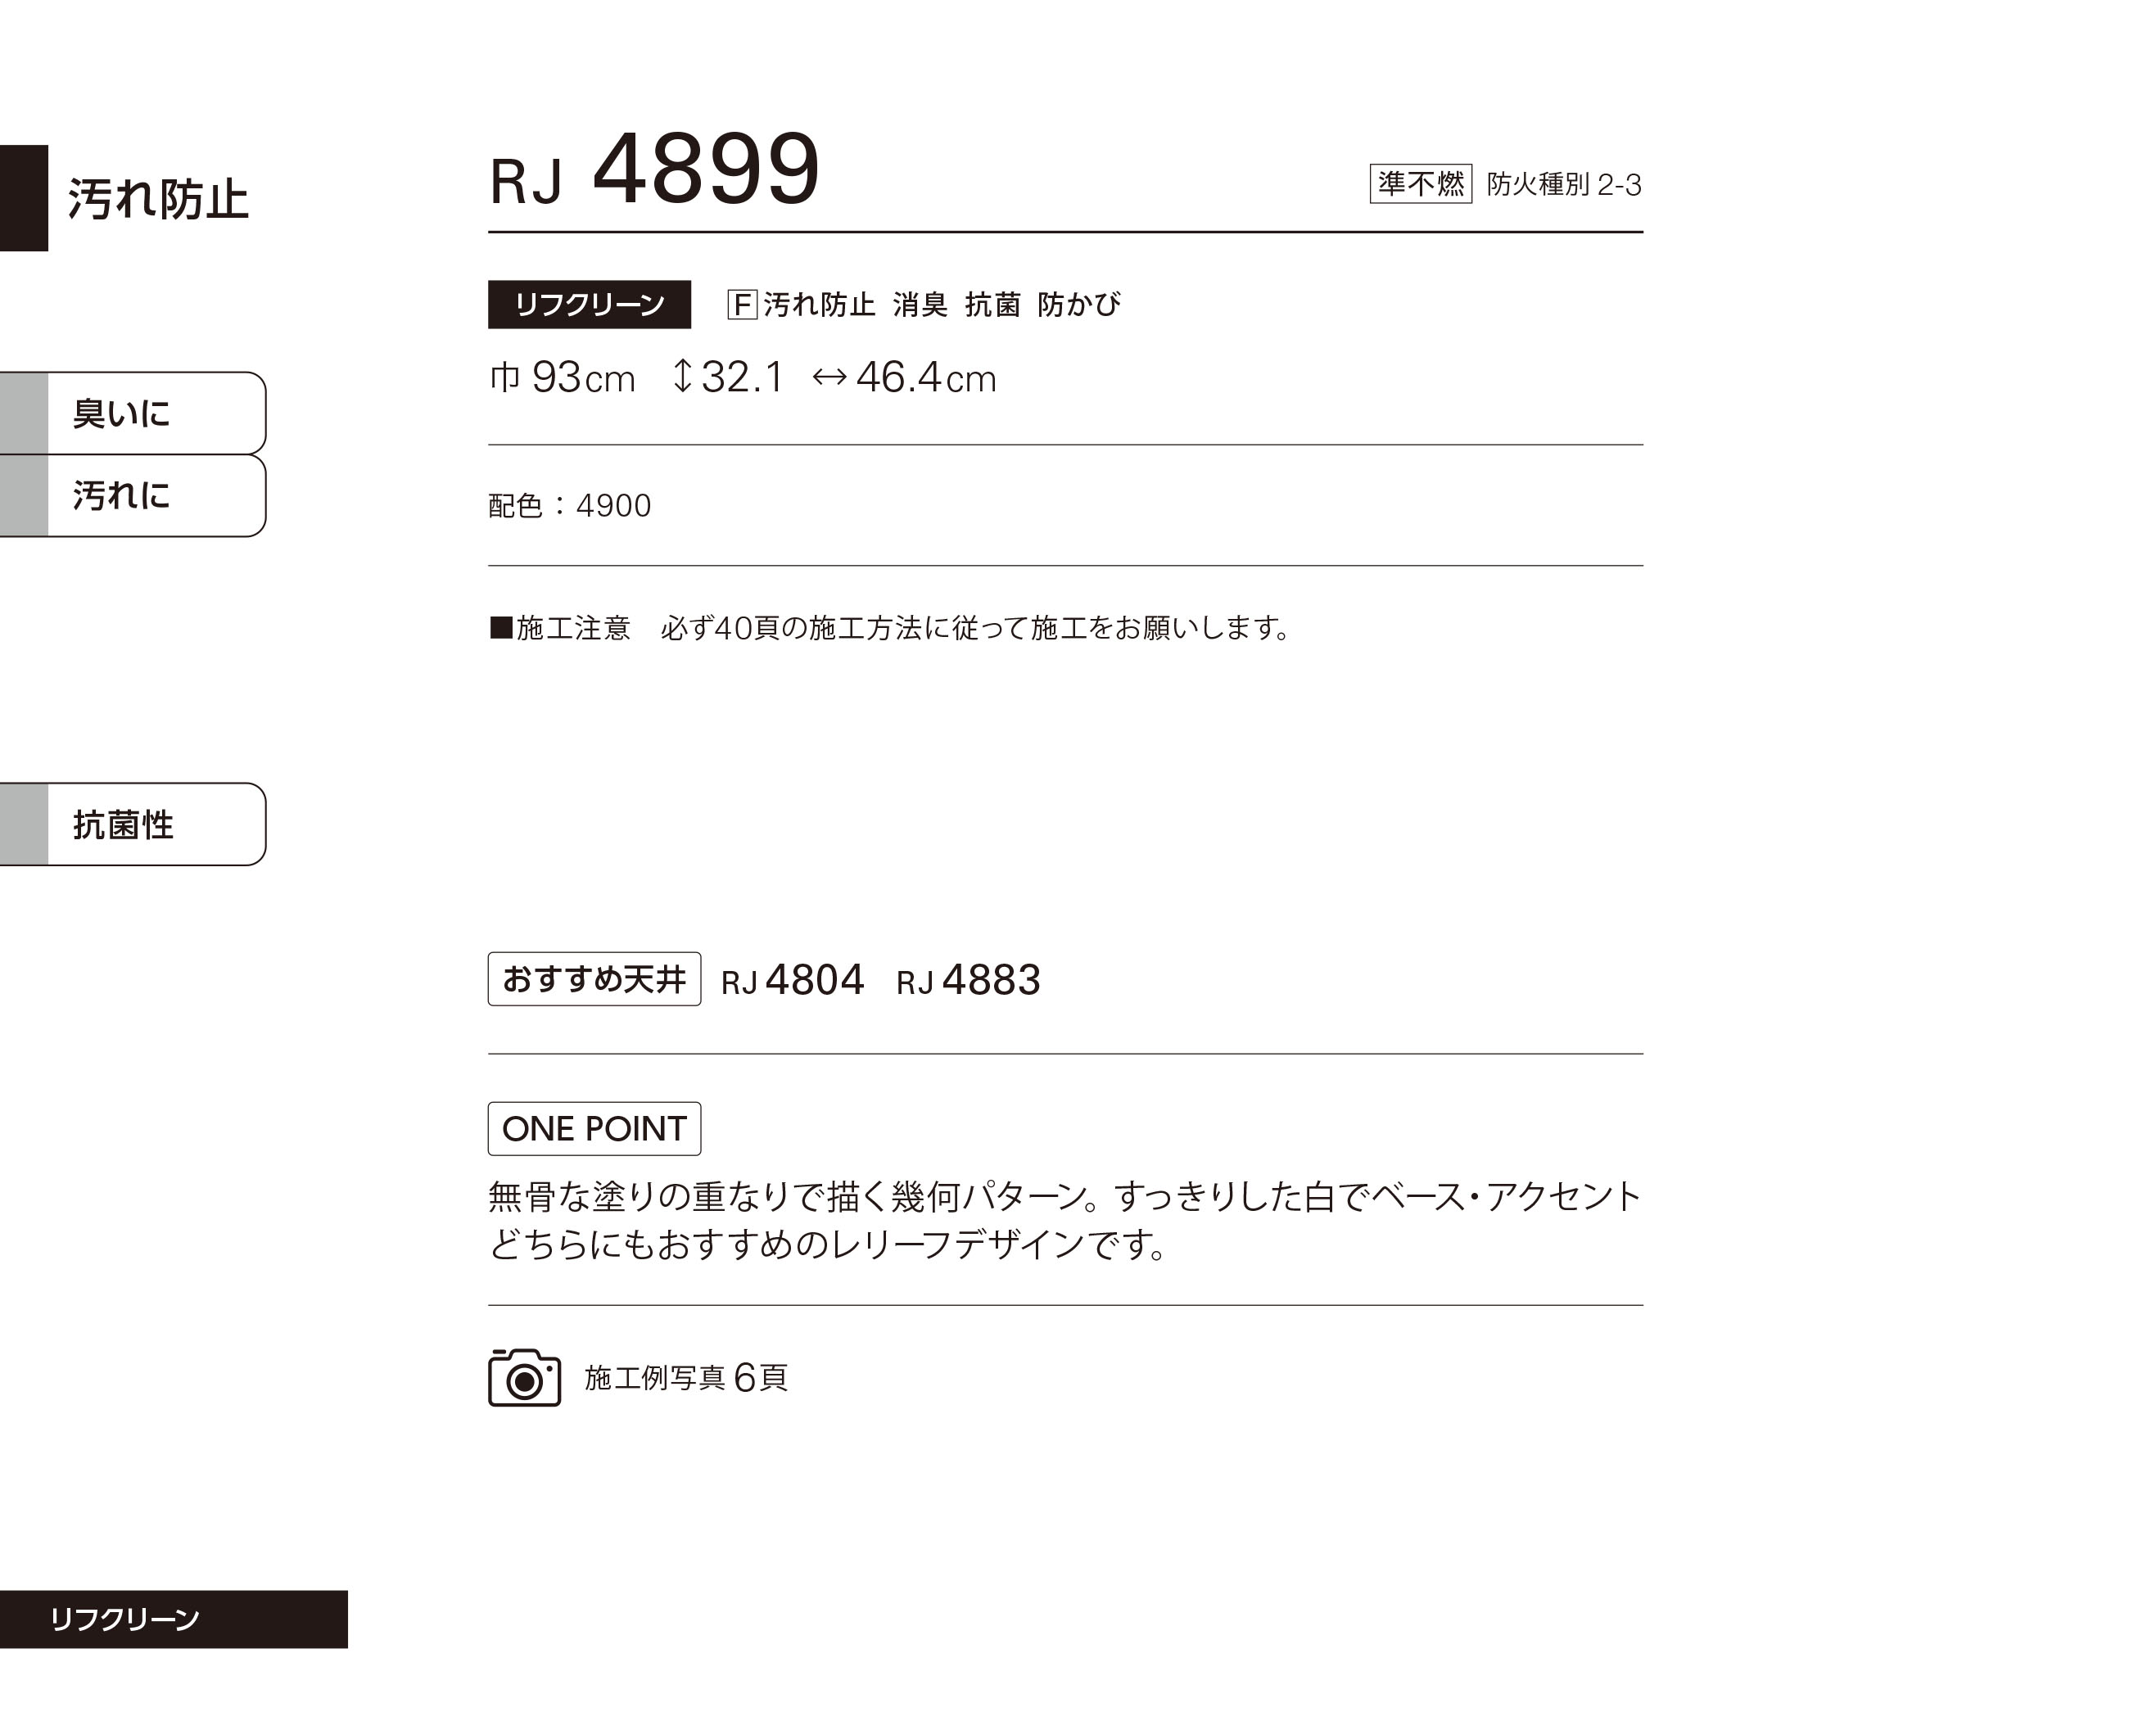Click the camera icon
The image size is (2156, 1721).
pos(524,1377)
